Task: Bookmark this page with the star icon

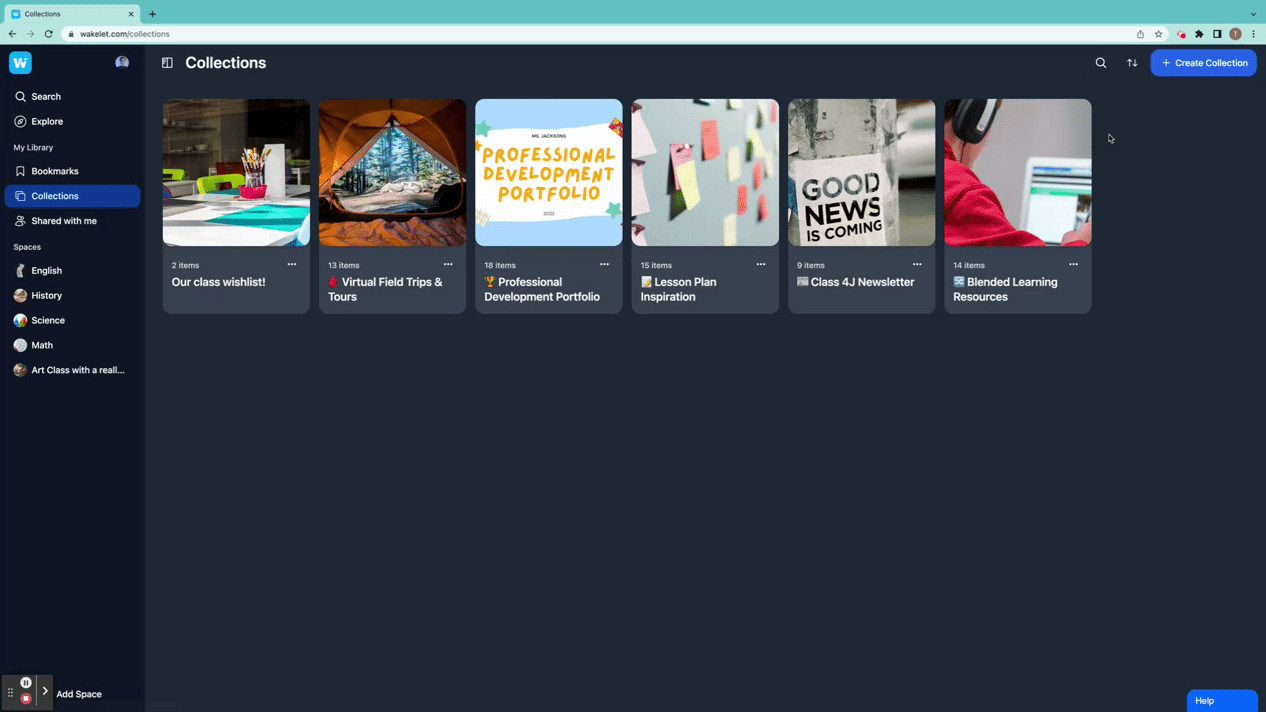Action: point(1159,34)
